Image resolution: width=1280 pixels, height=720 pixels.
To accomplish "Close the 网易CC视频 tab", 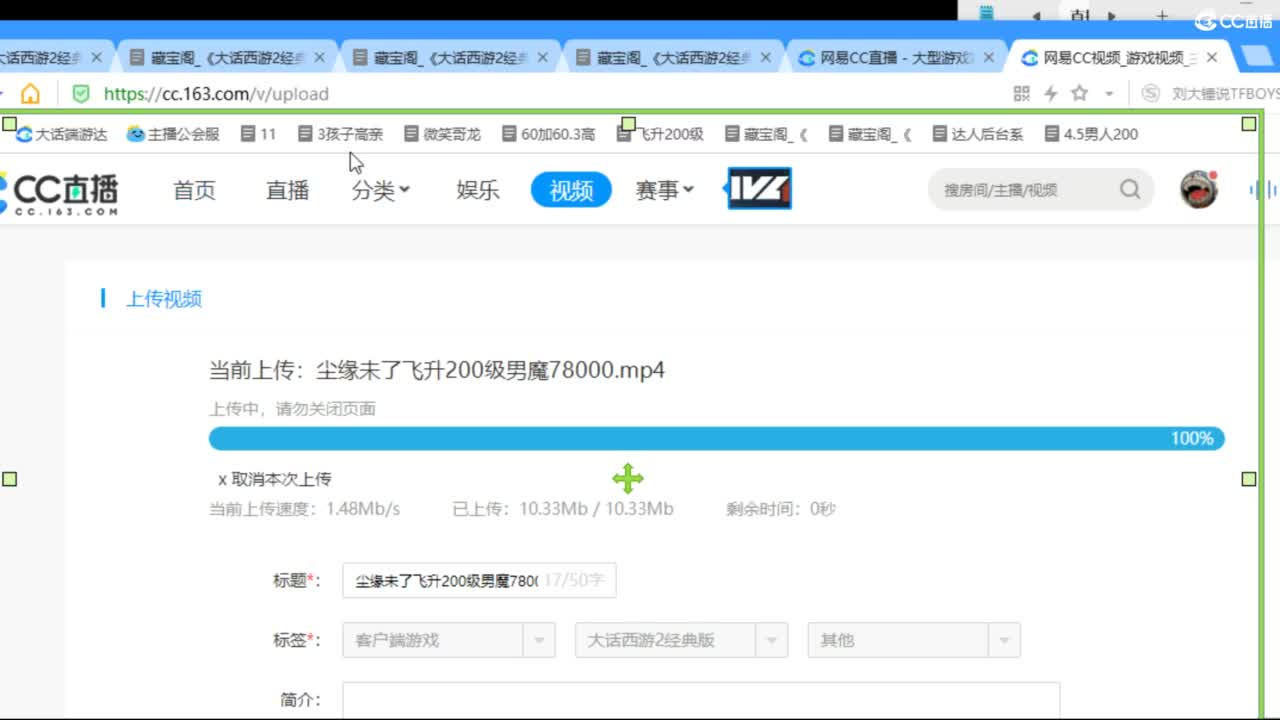I will pos(1211,58).
